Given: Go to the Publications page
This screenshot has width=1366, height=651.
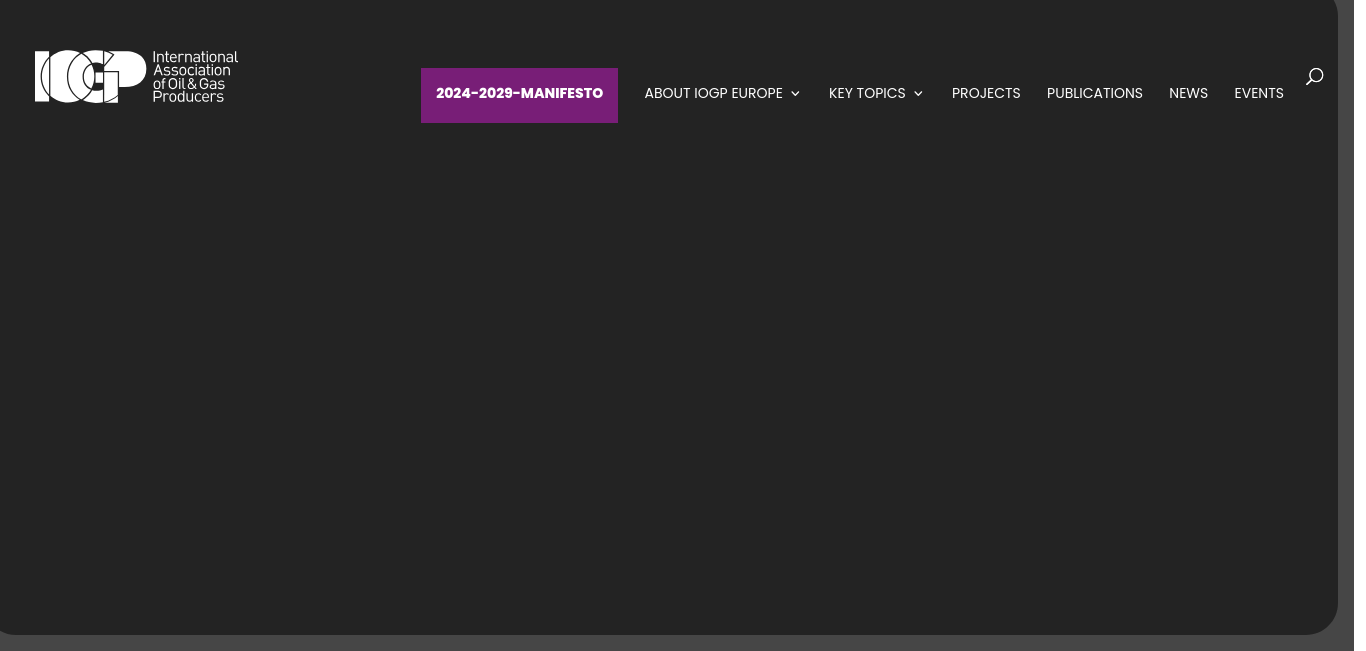Looking at the screenshot, I should 1094,93.
